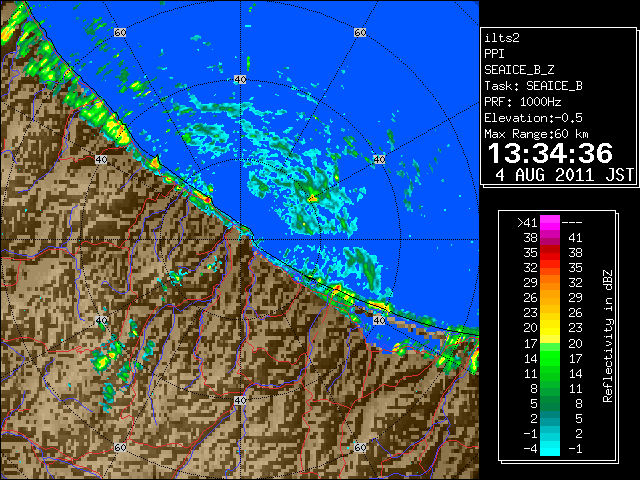Image resolution: width=640 pixels, height=480 pixels.
Task: Click the orange 29 dBZ legend color band
Action: [550, 283]
